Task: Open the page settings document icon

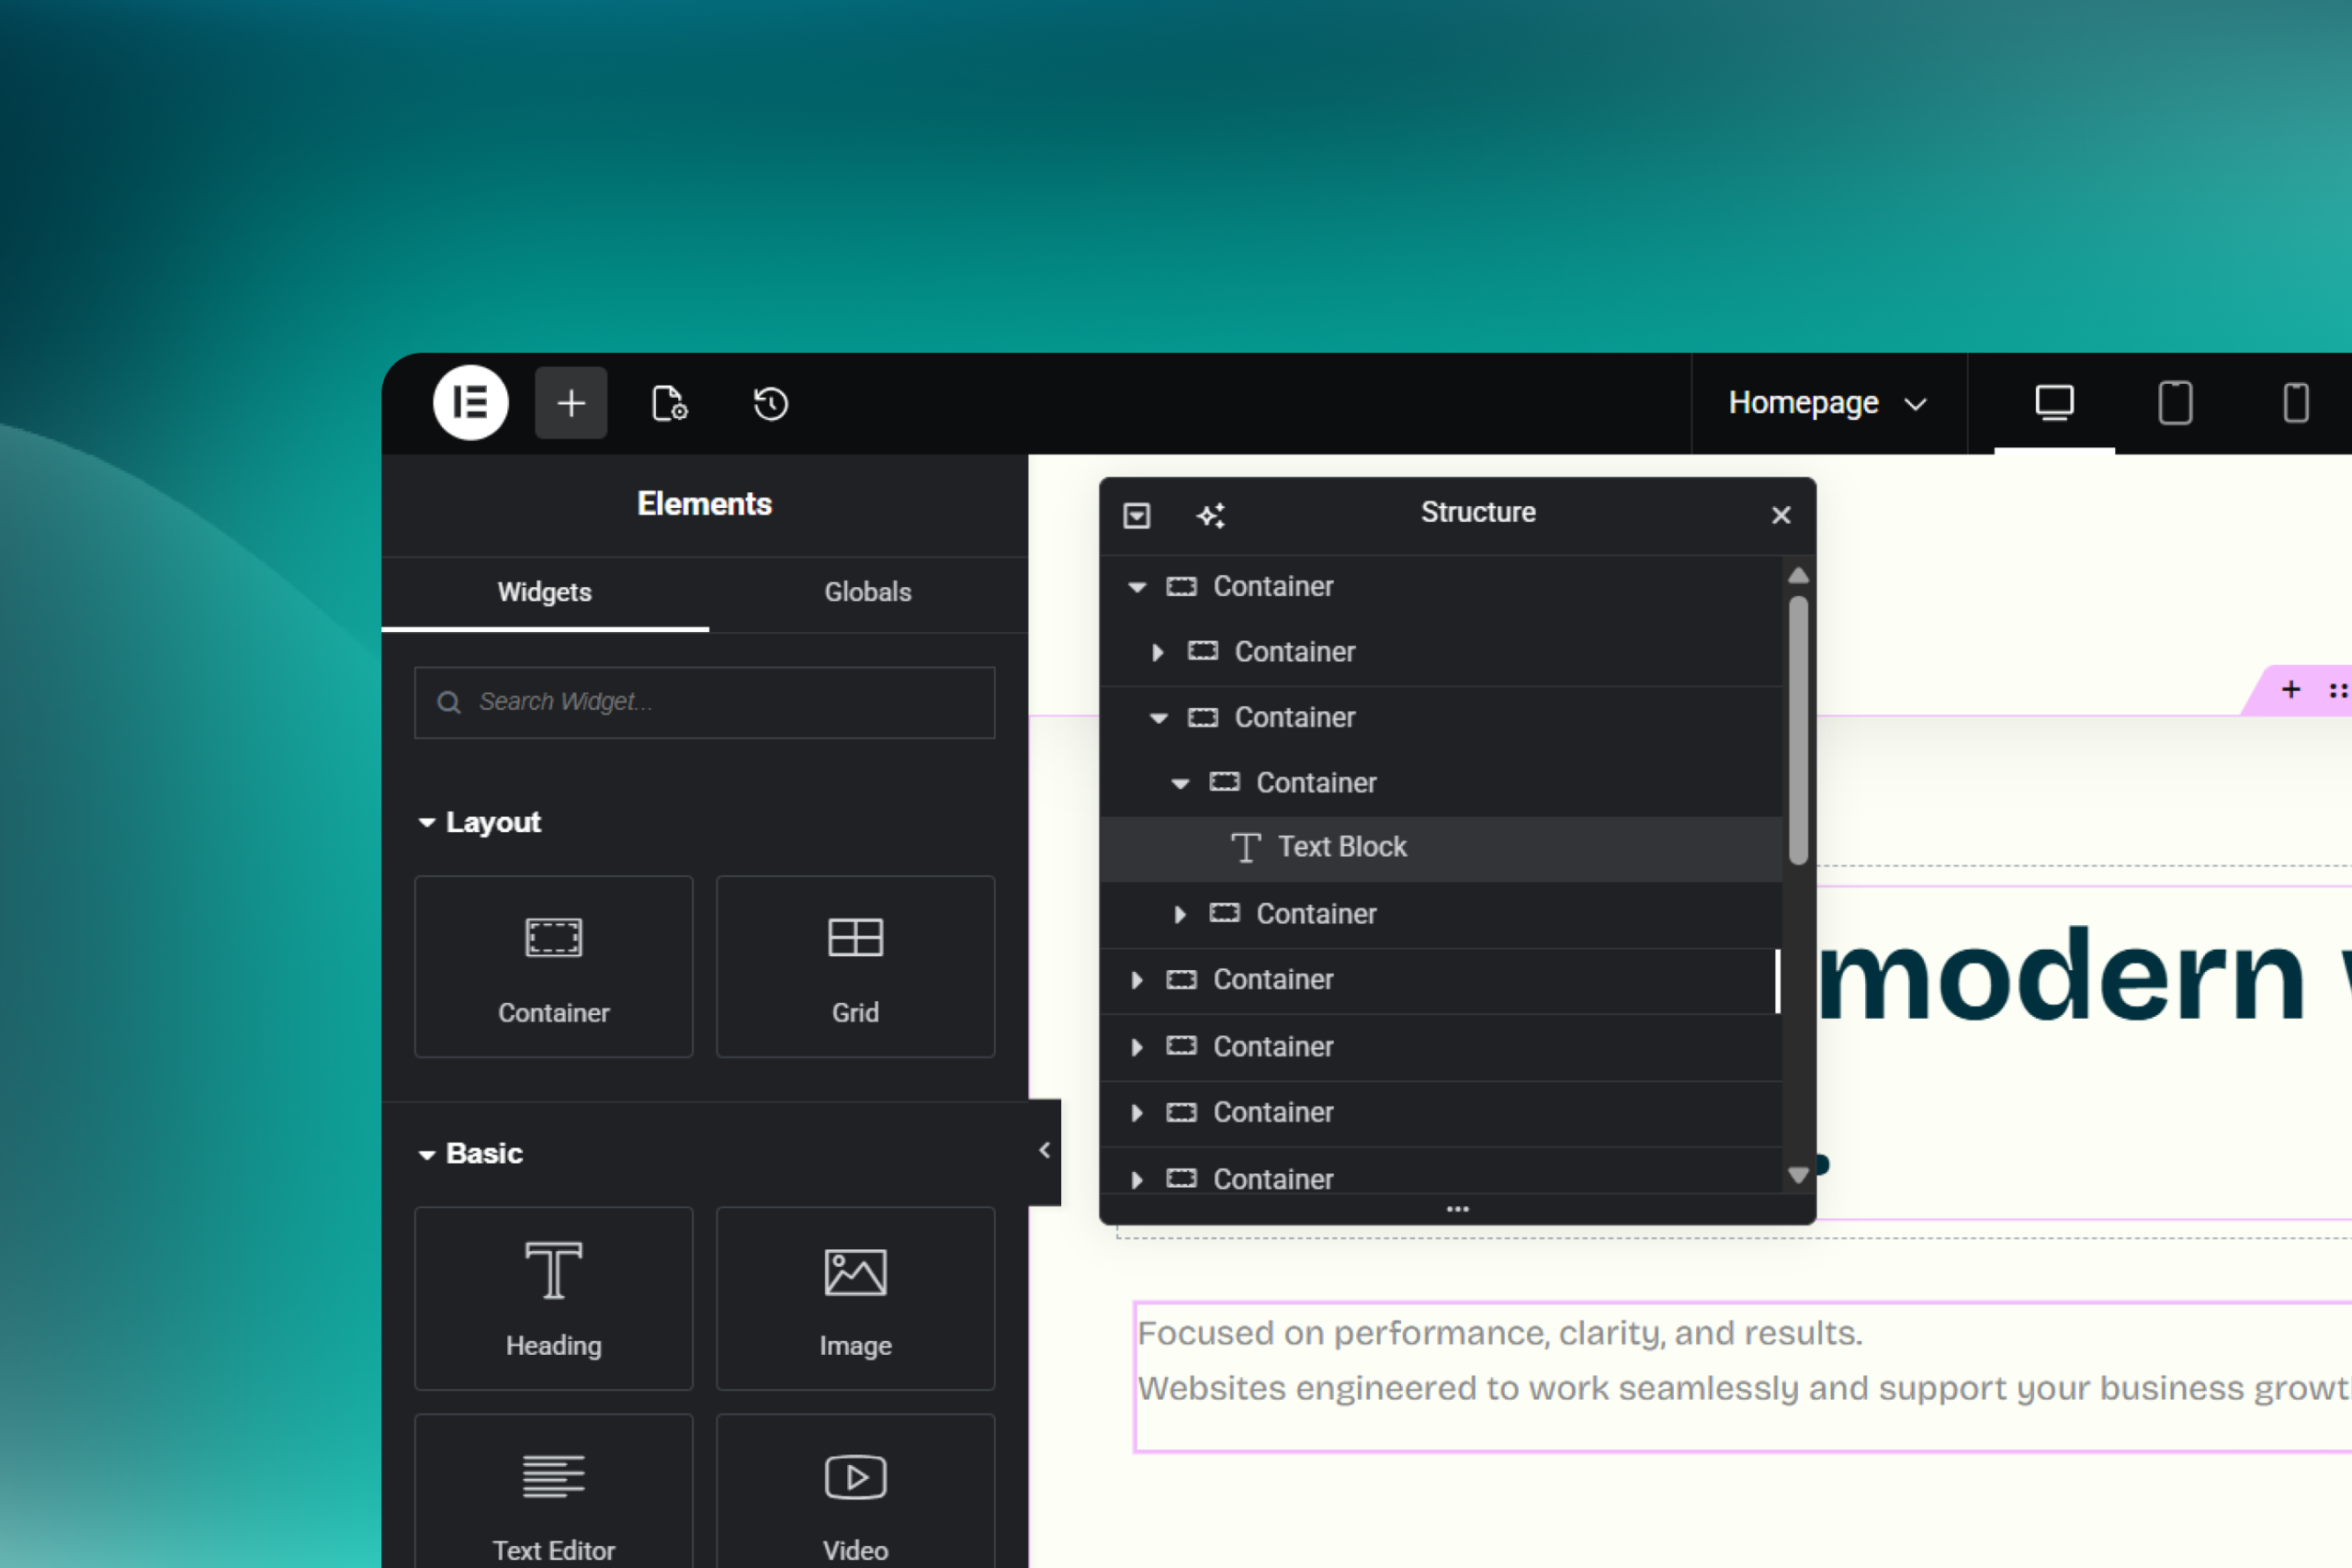Action: (669, 403)
